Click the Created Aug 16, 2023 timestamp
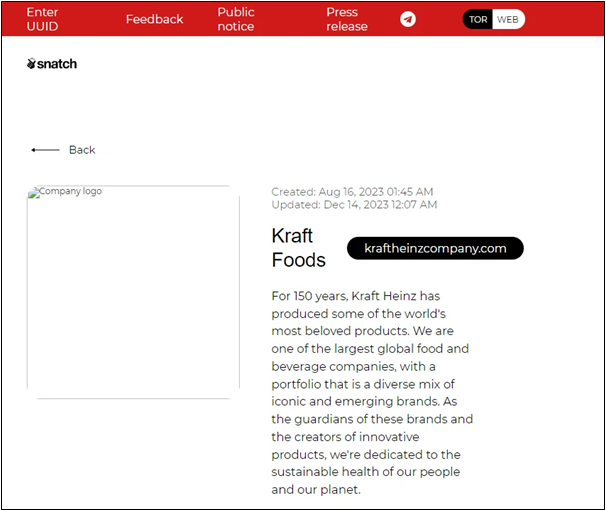 pyautogui.click(x=352, y=191)
